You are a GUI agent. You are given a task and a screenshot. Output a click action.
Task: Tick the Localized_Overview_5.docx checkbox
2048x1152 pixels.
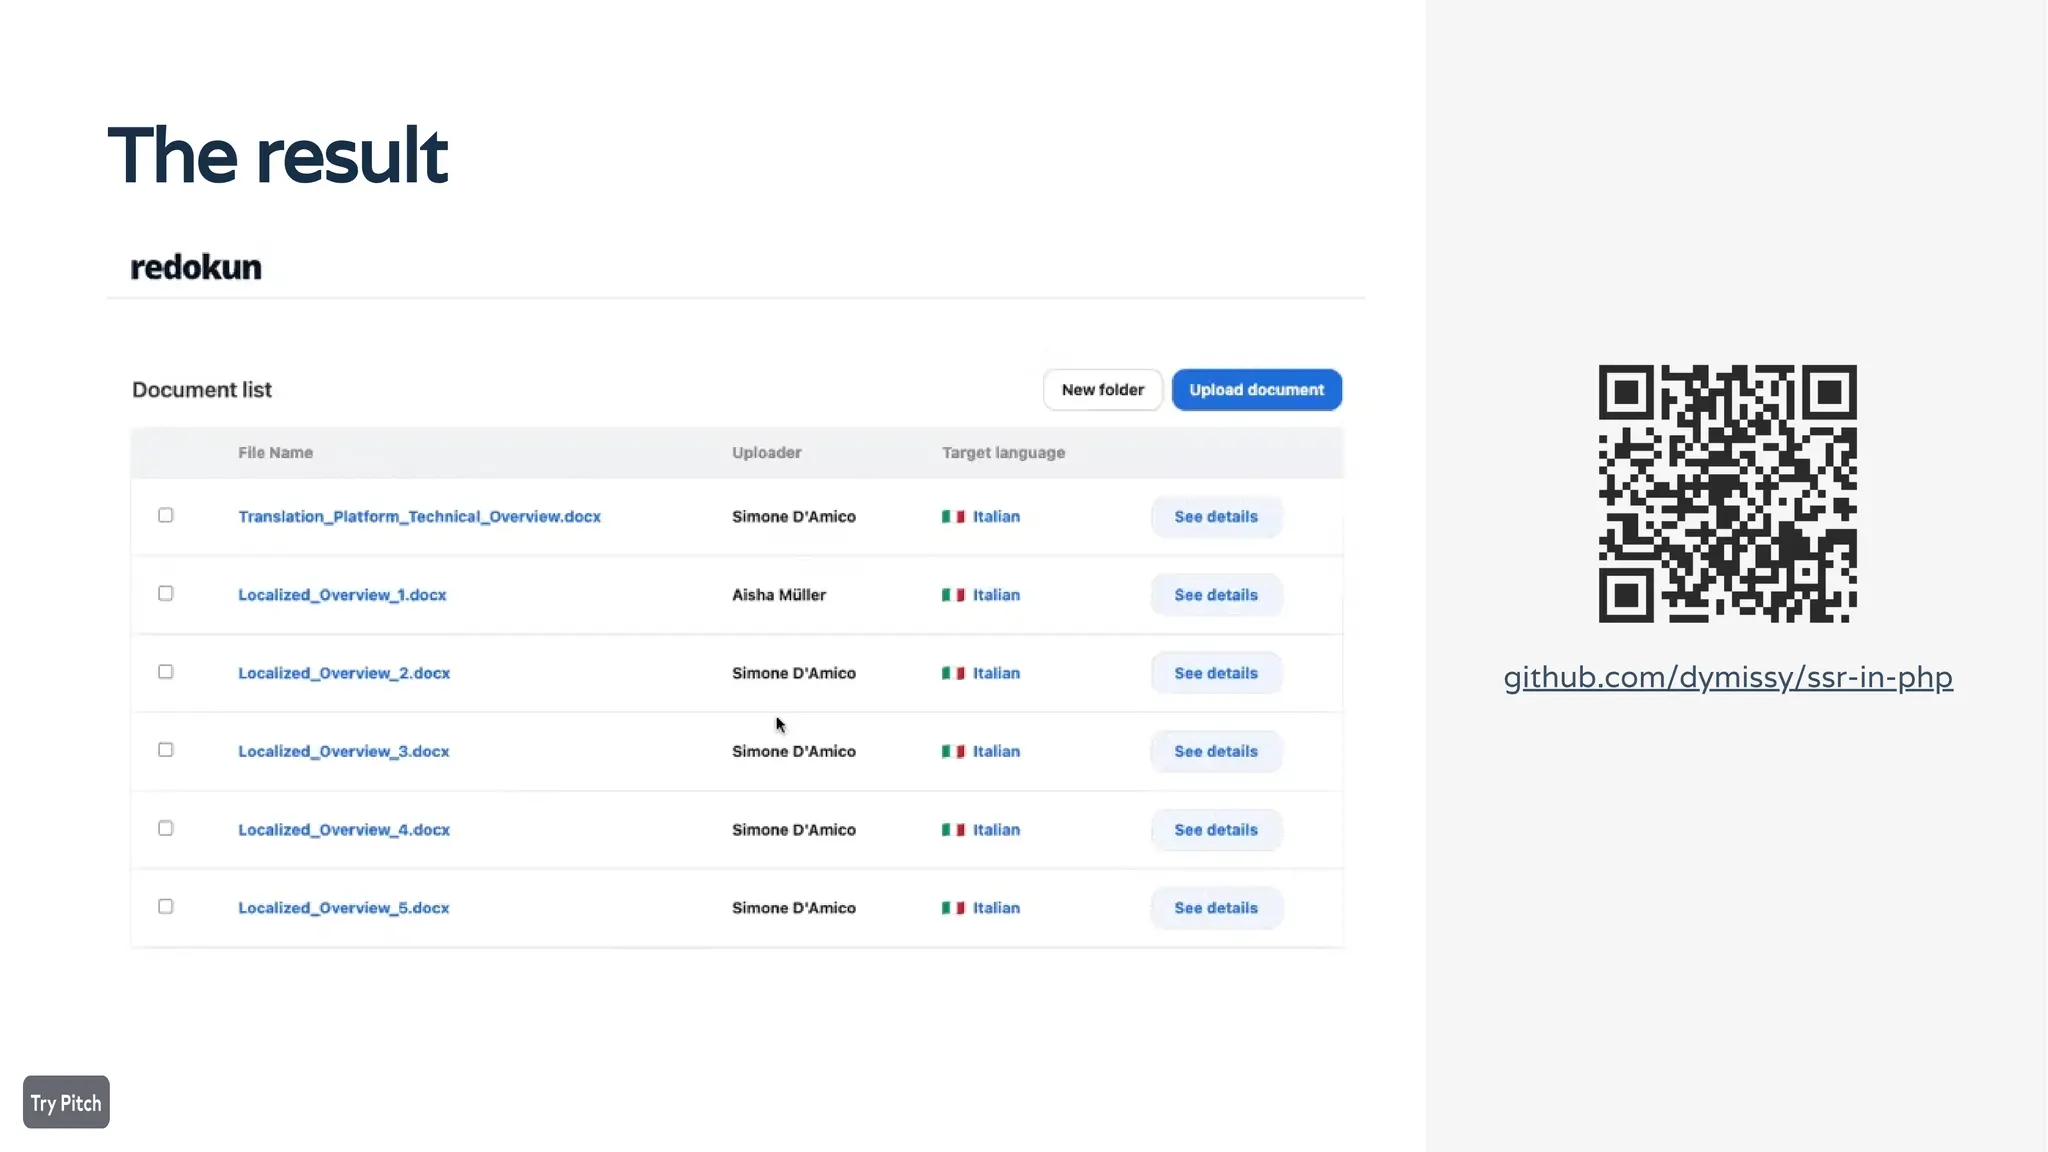(166, 906)
